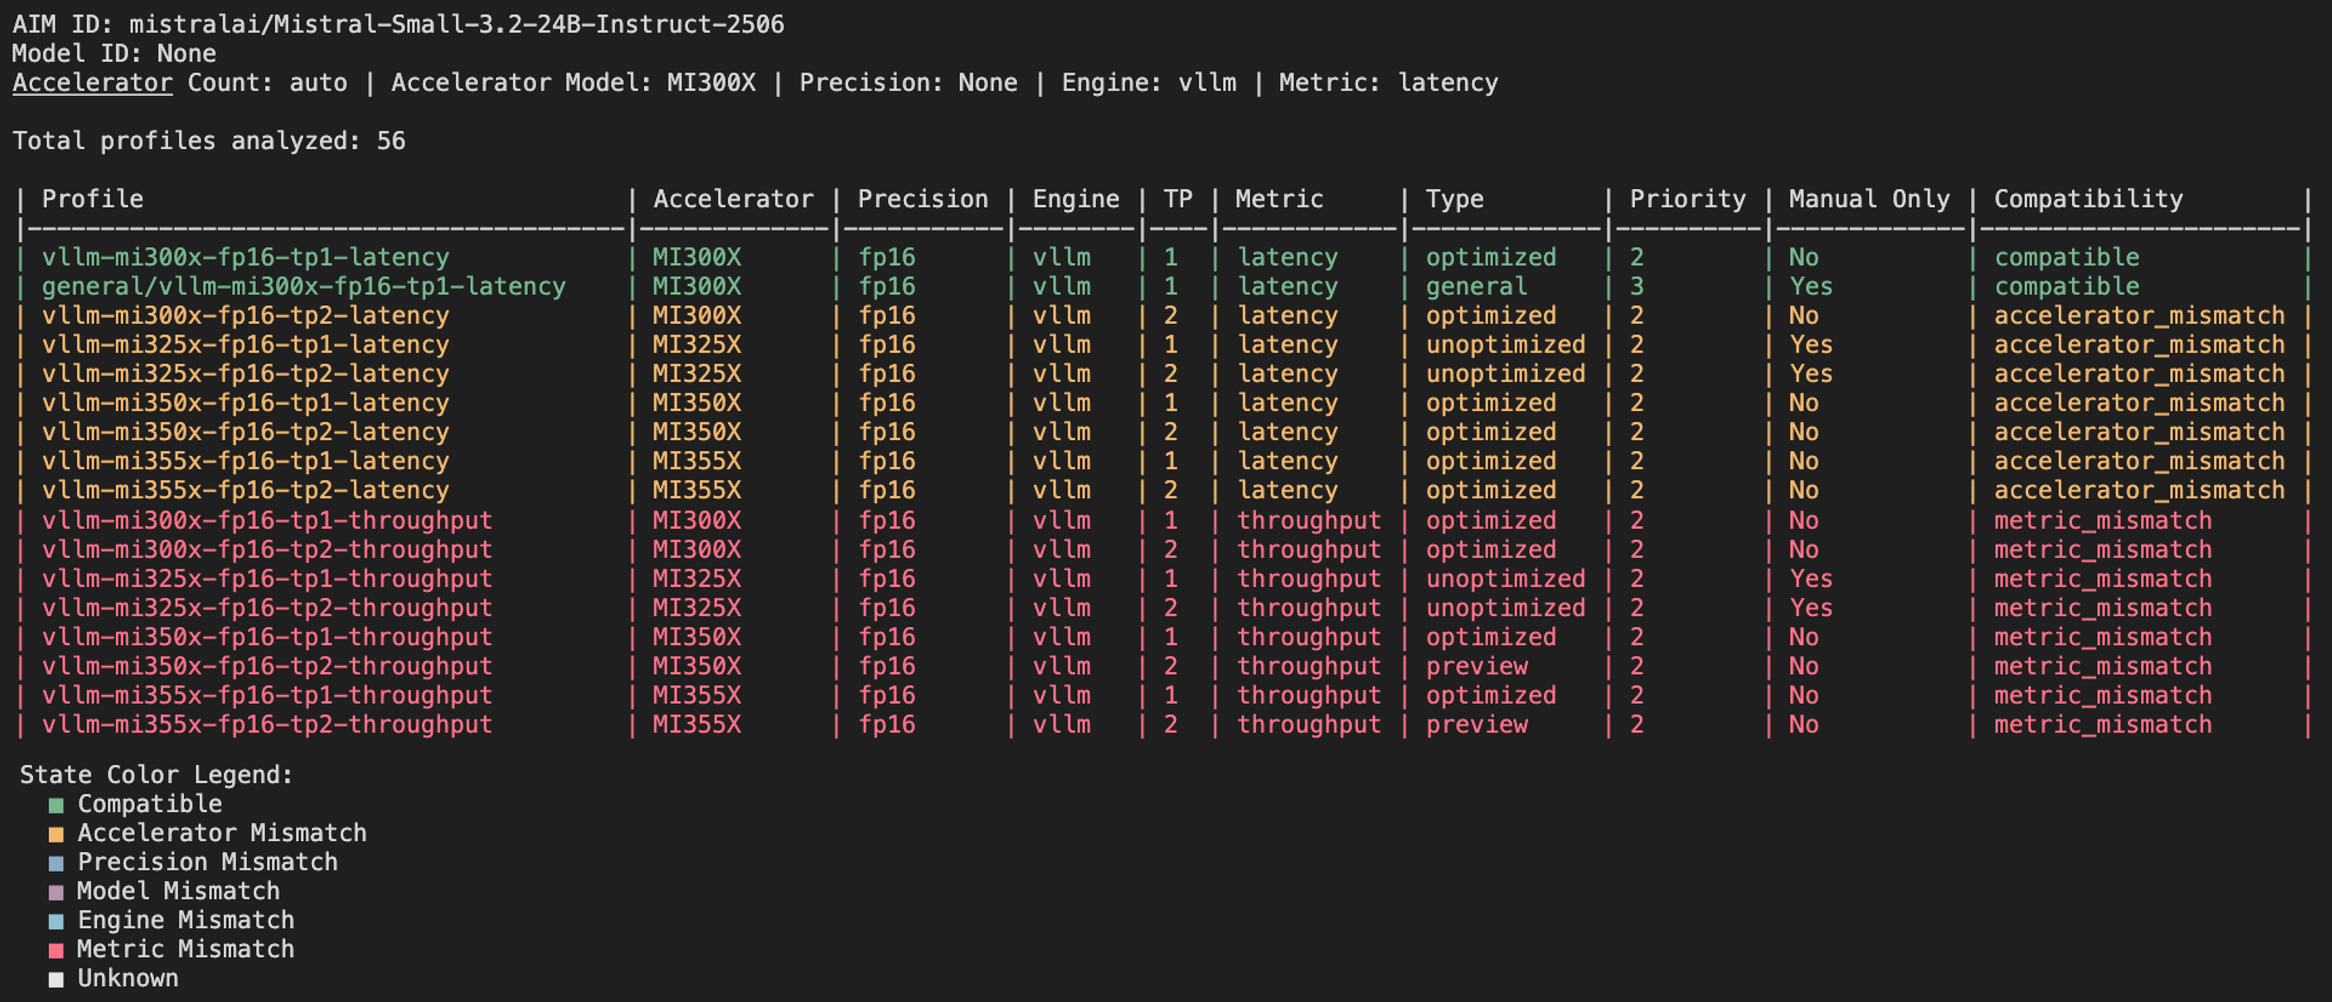Click the Manual Only column header
The width and height of the screenshot is (2332, 1002).
1869,199
